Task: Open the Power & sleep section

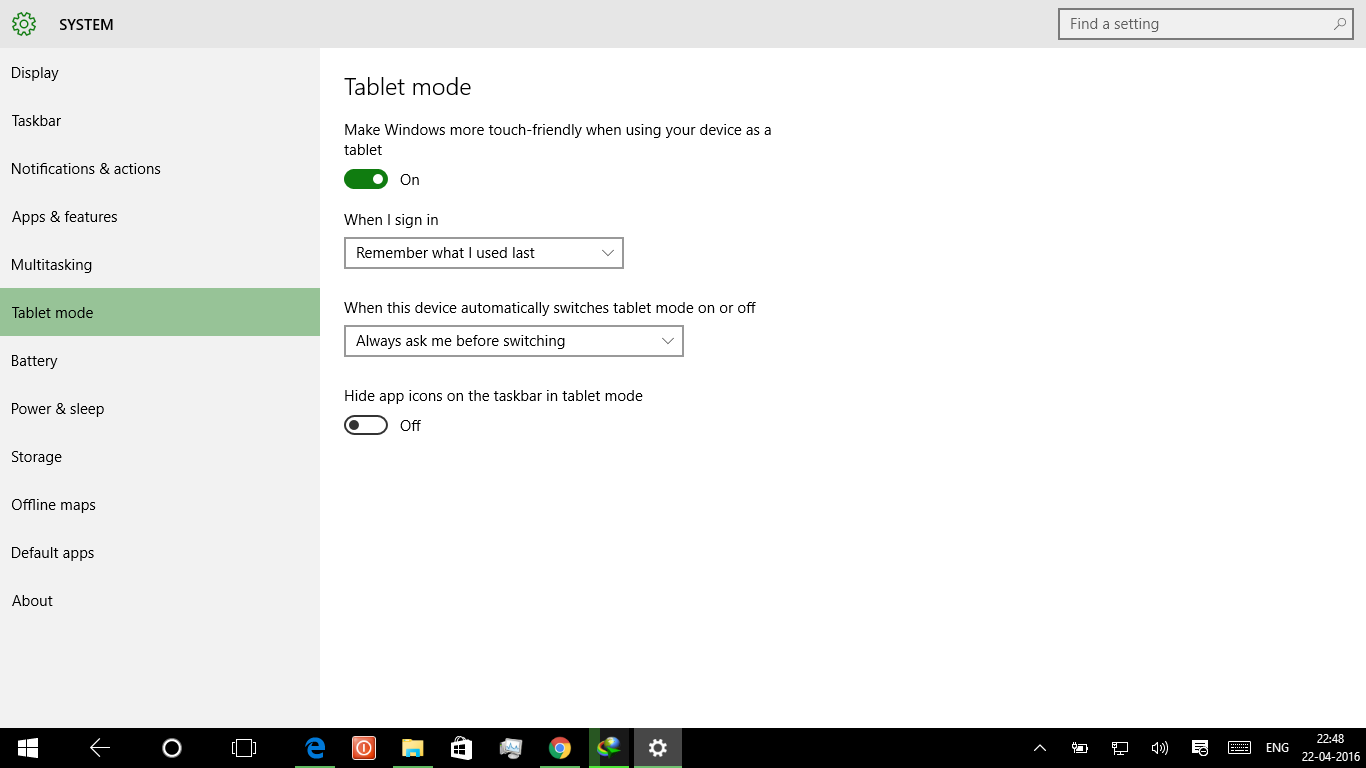Action: click(x=58, y=409)
